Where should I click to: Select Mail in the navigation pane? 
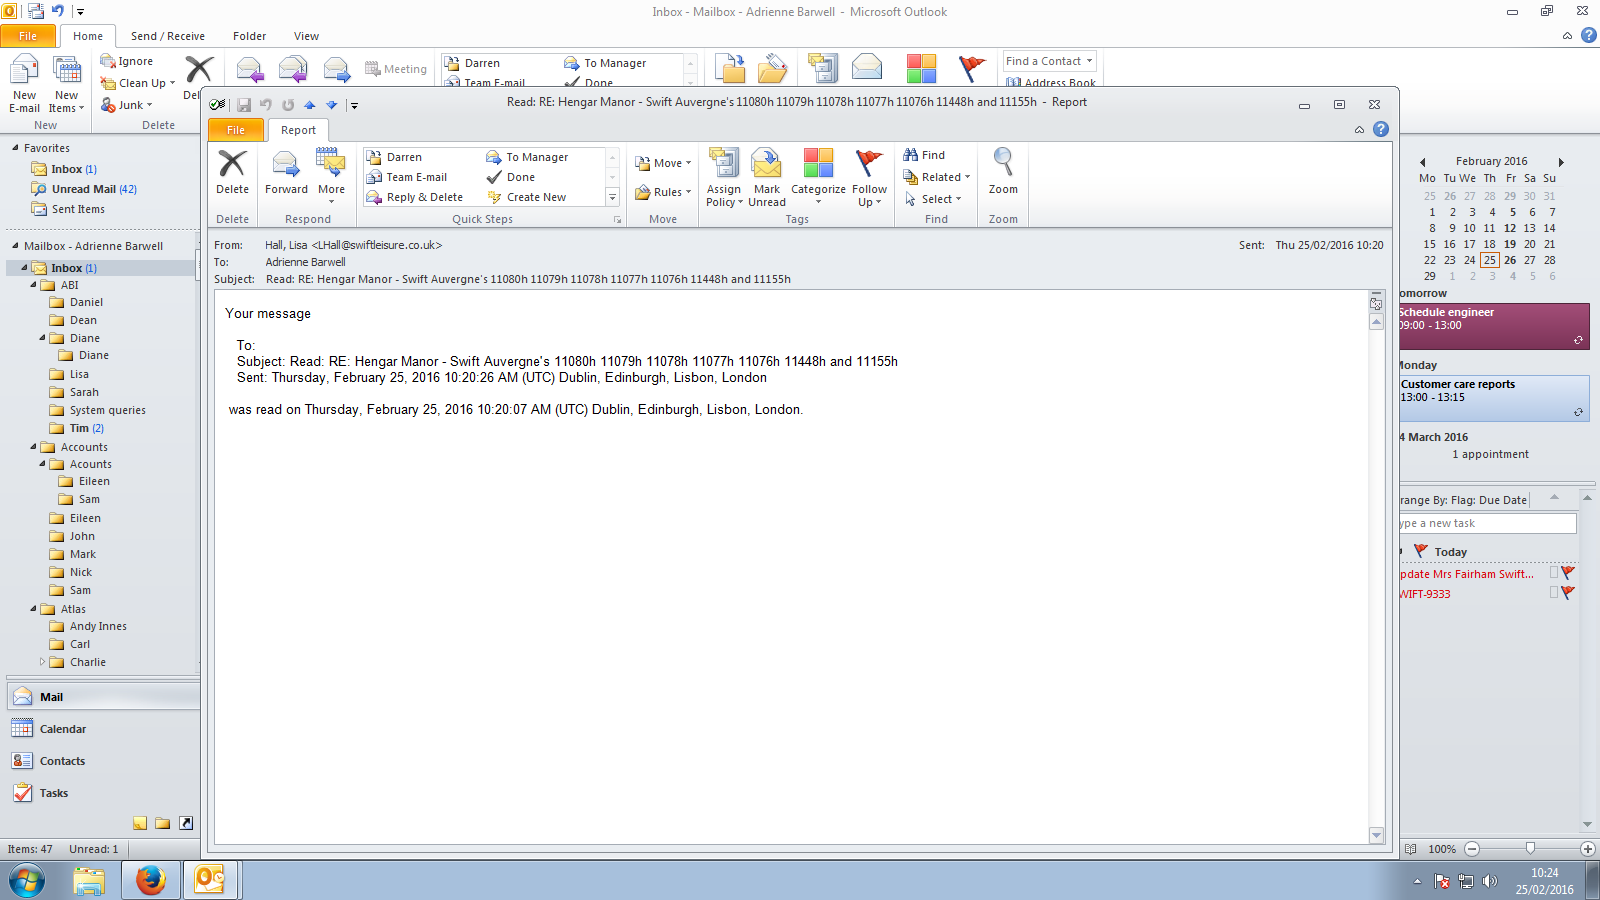click(x=104, y=697)
